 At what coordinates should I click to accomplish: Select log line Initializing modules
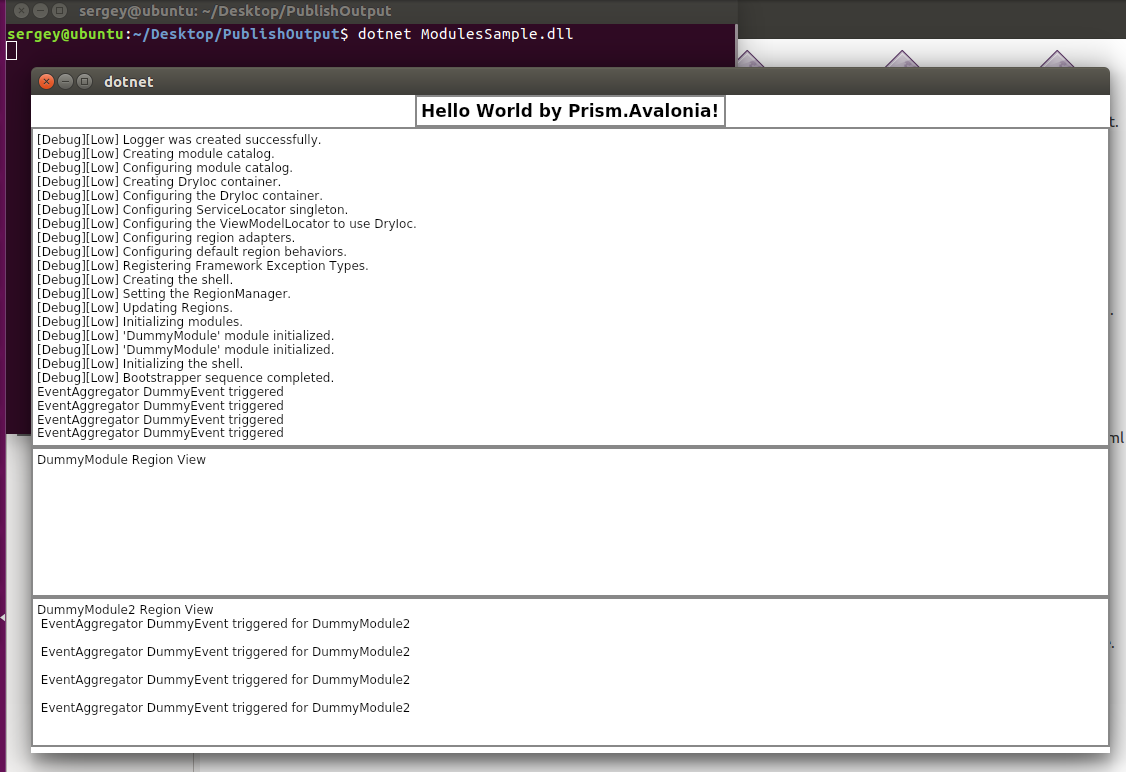click(140, 322)
